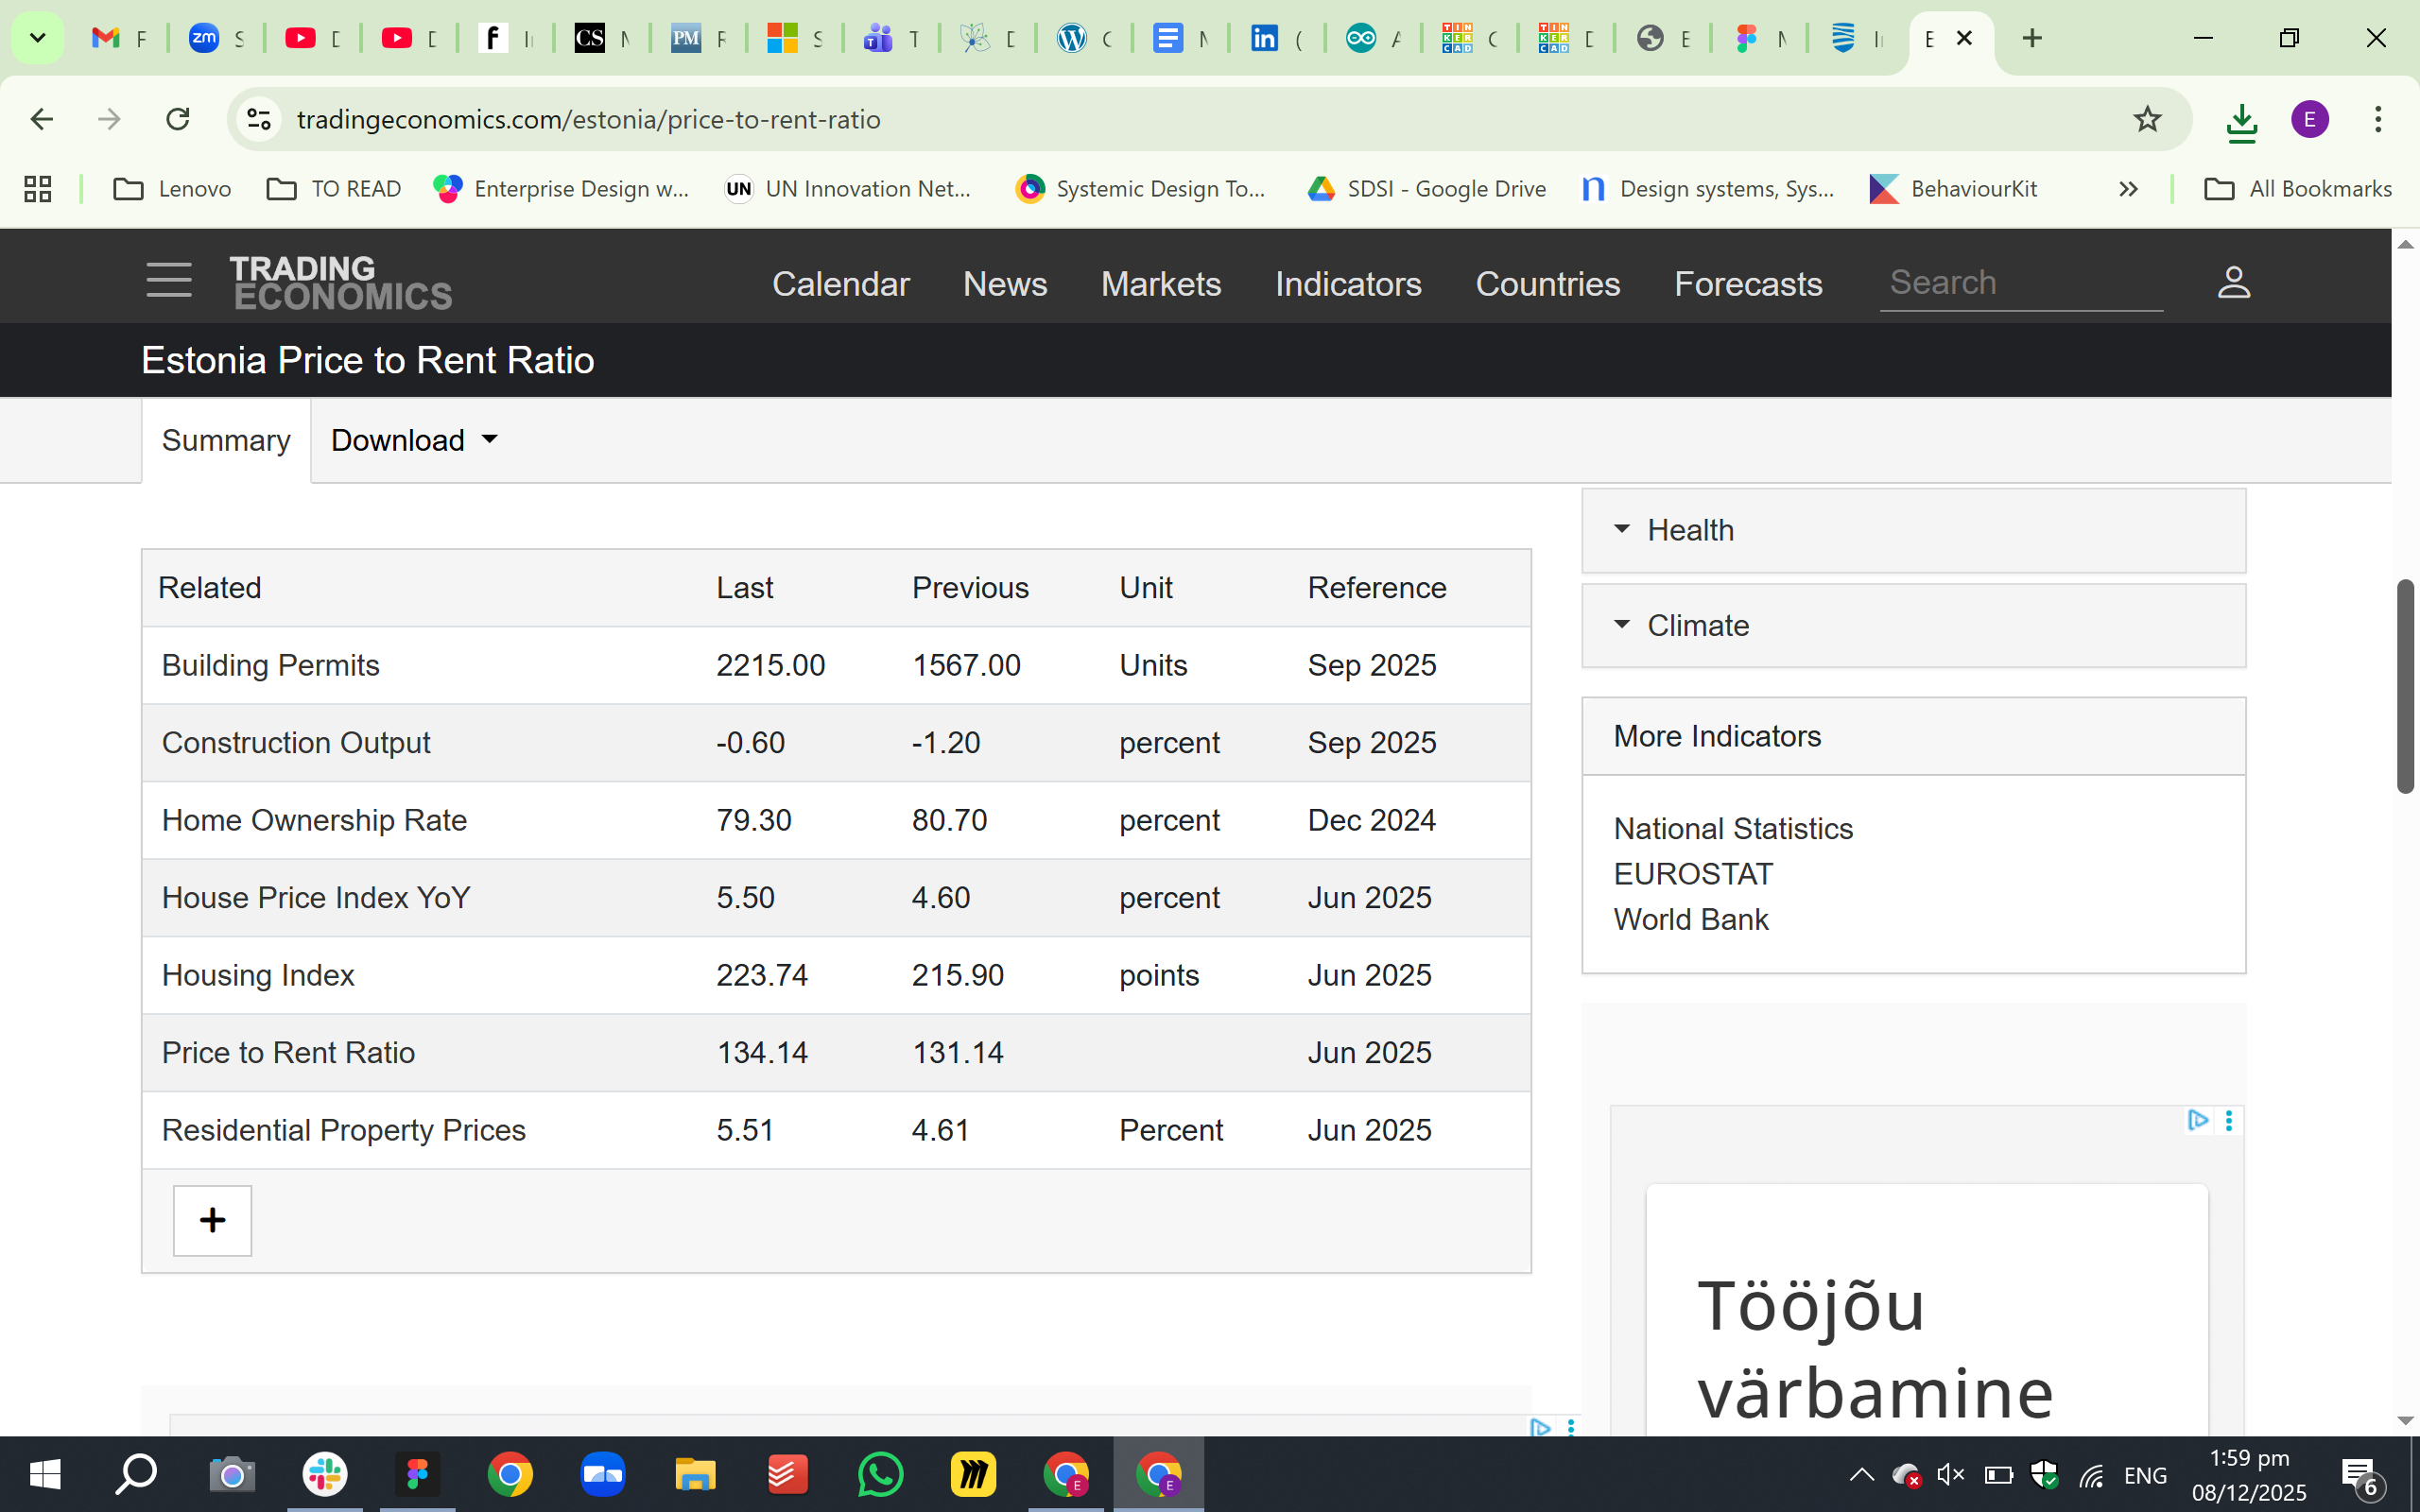Open WhatsApp from the taskbar
Viewport: 2420px width, 1512px height.
pyautogui.click(x=880, y=1474)
